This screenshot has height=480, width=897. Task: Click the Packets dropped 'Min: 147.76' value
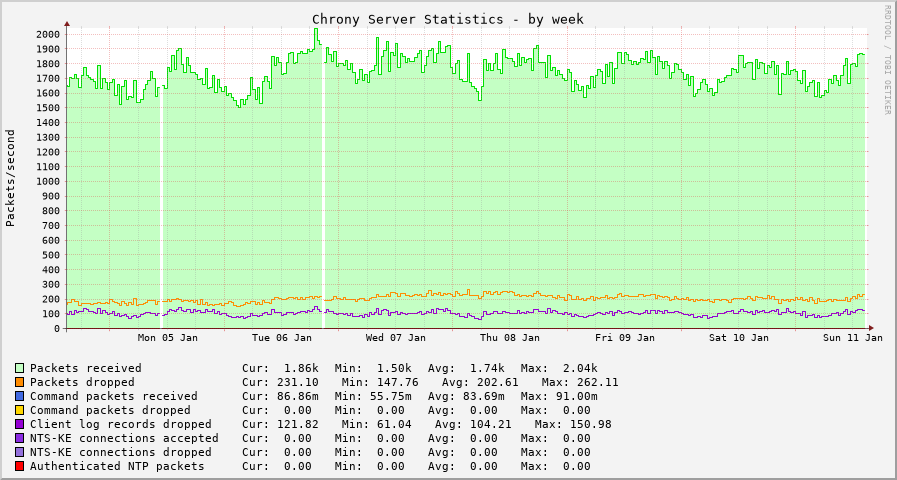pyautogui.click(x=380, y=382)
